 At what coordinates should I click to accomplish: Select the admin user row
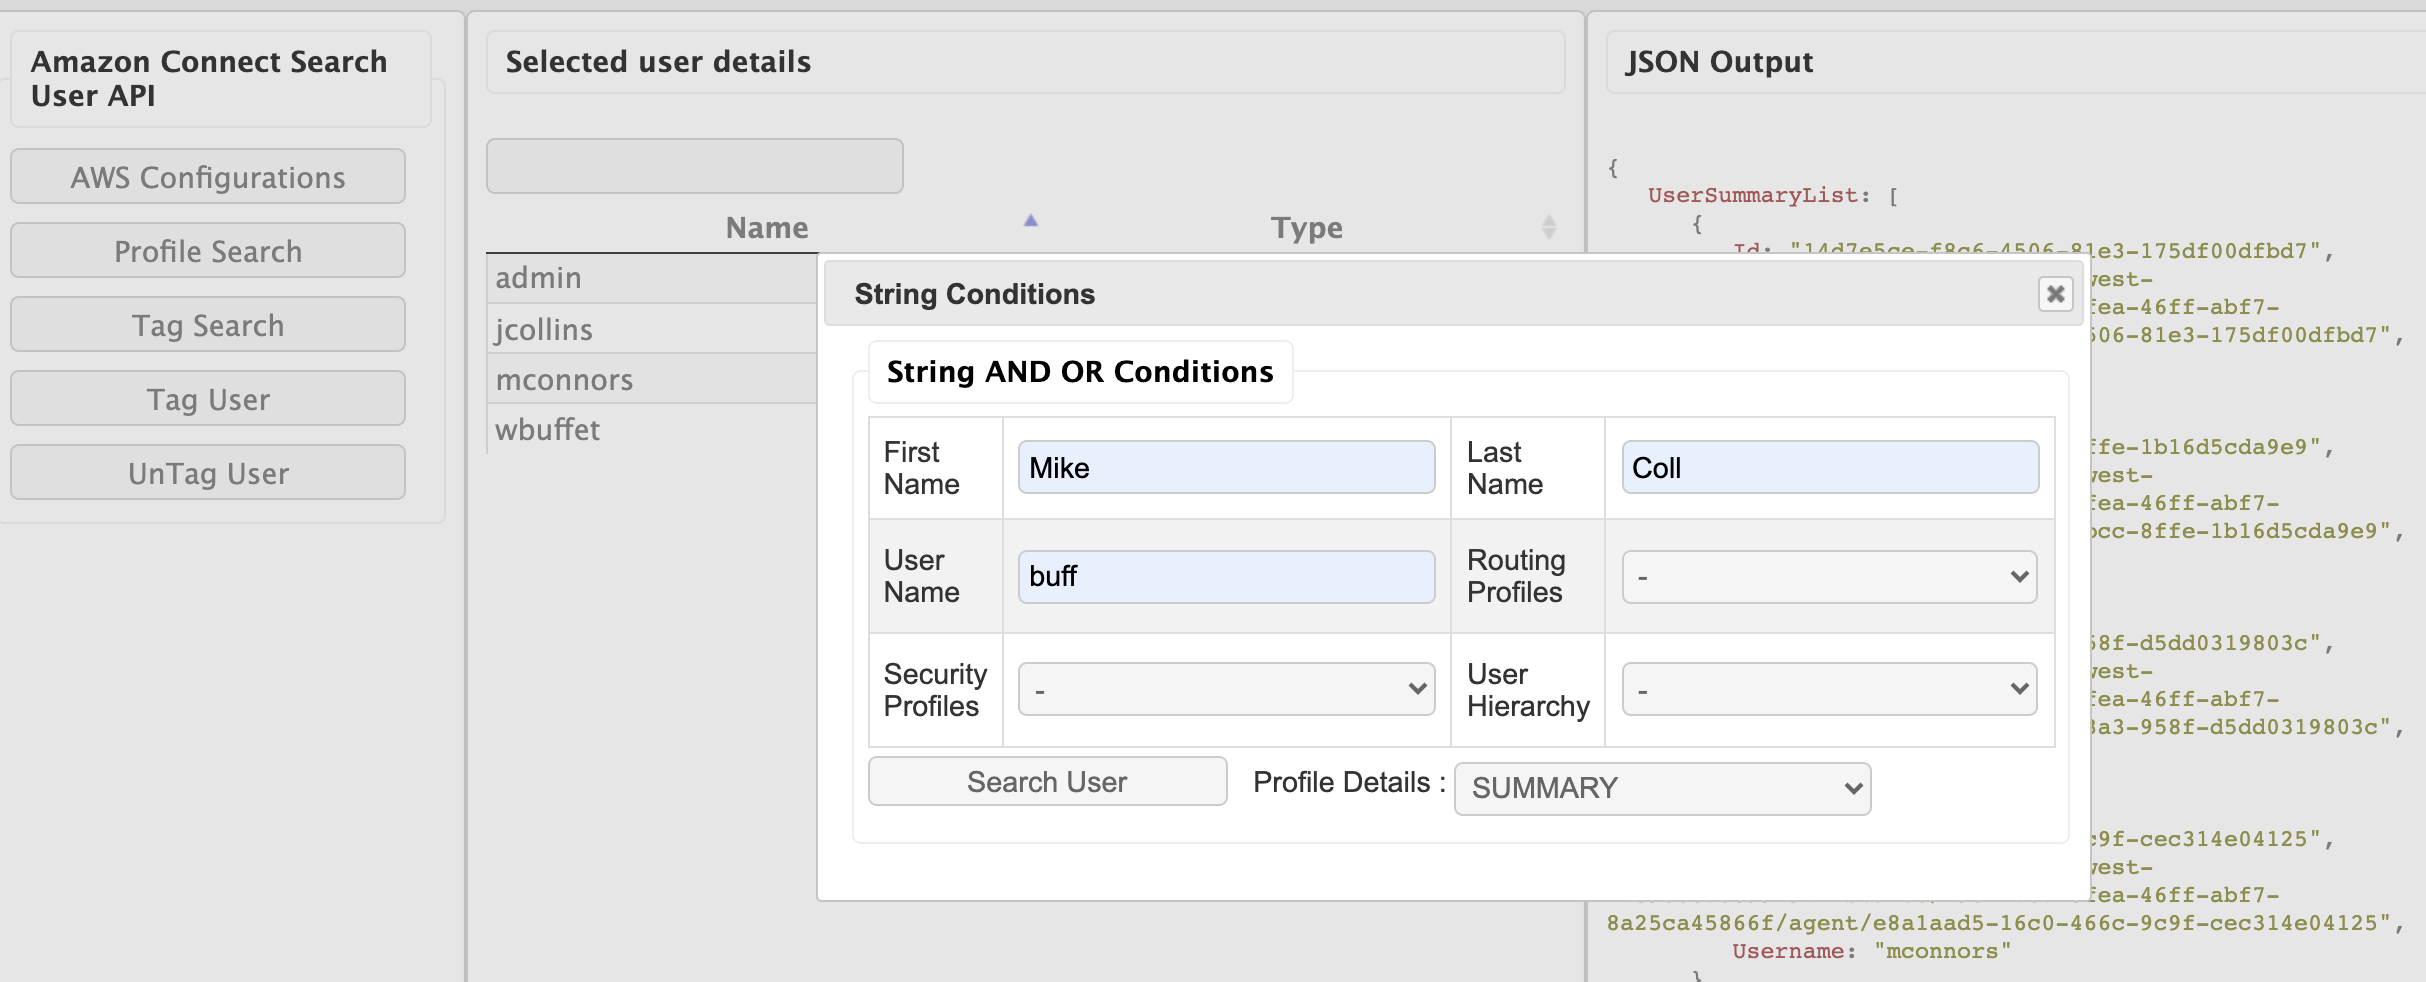click(x=650, y=278)
